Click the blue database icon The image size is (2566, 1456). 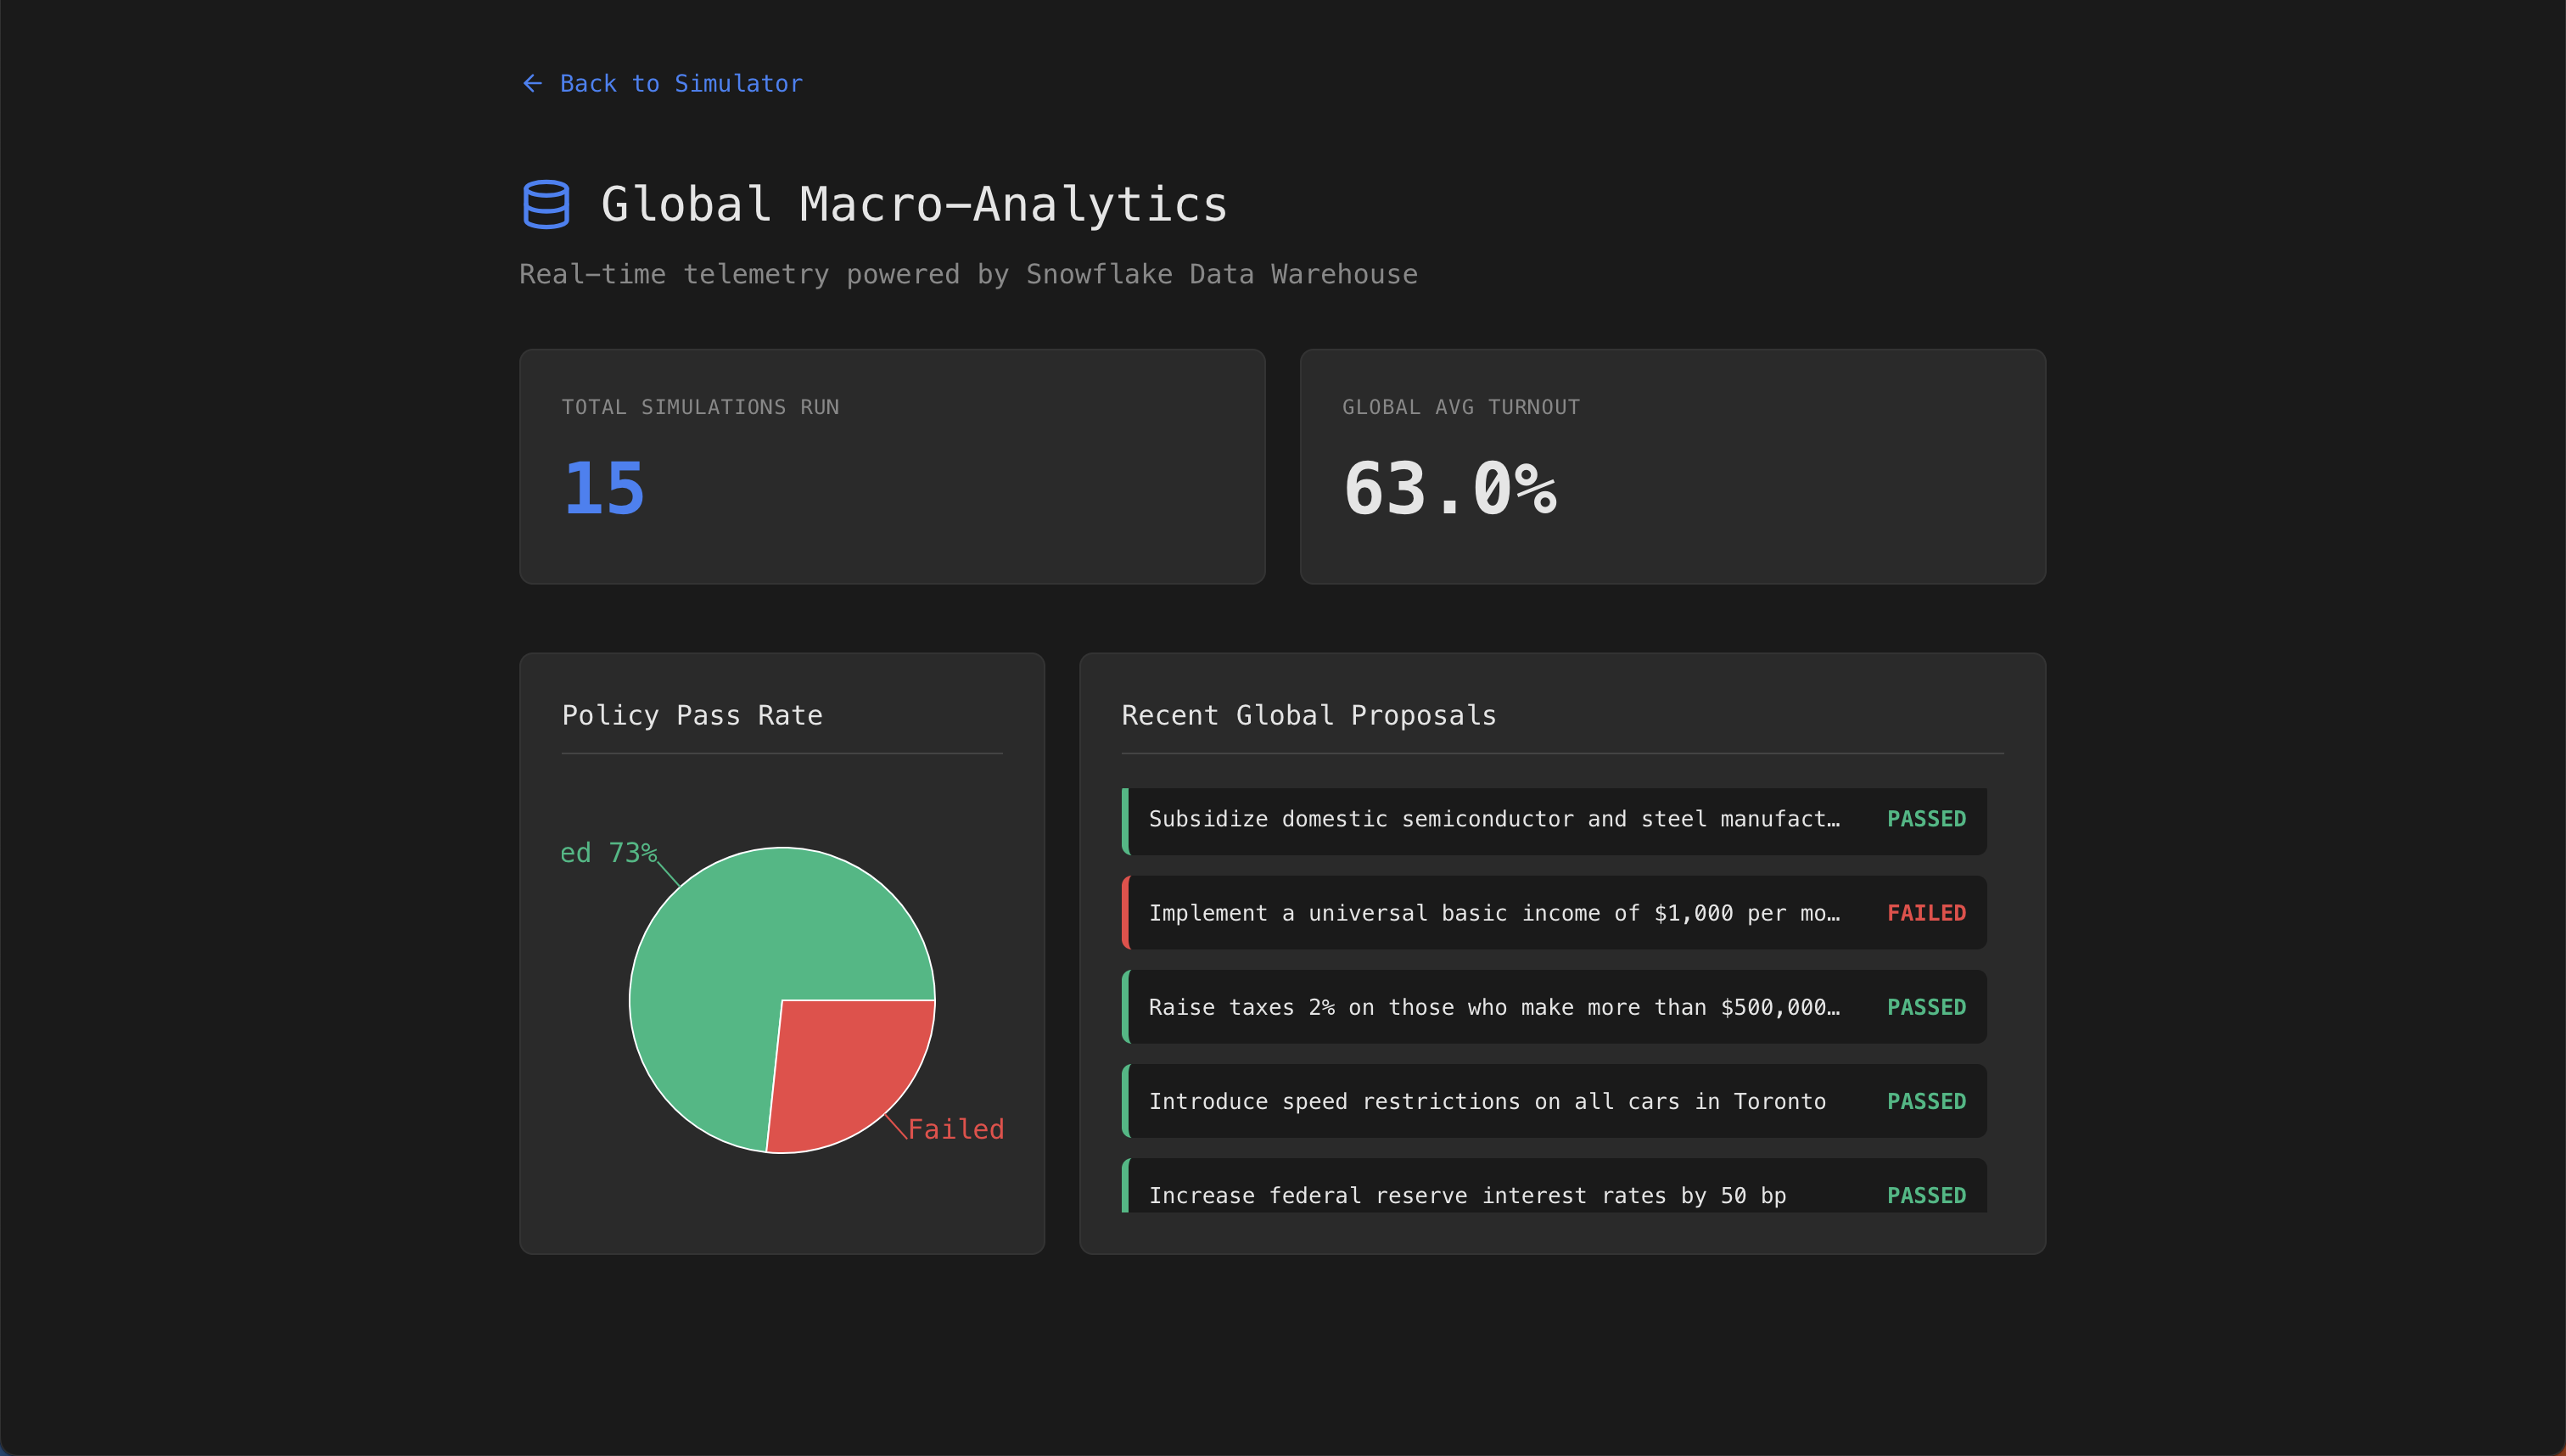tap(546, 205)
